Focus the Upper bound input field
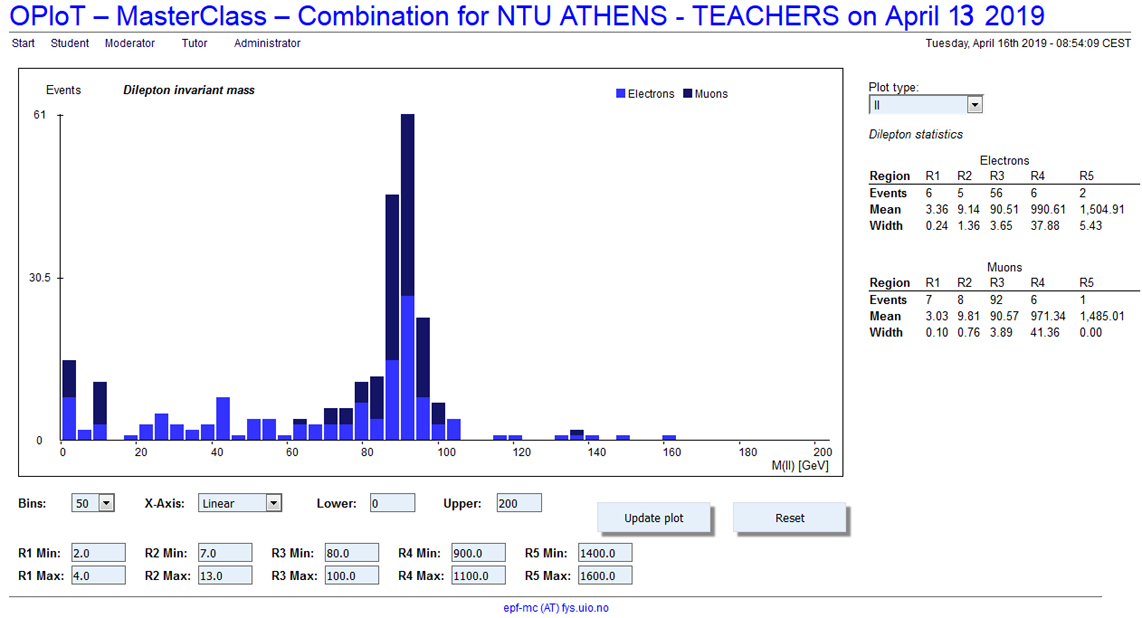 coord(519,503)
